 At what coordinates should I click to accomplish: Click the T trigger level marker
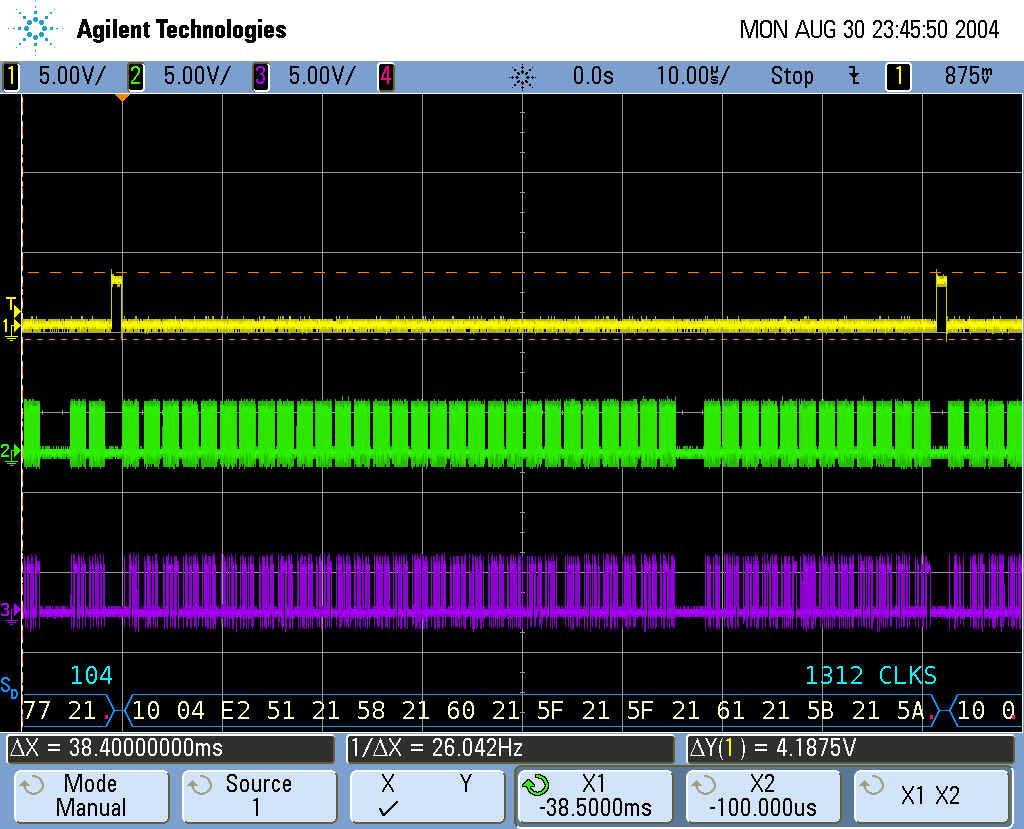point(11,304)
